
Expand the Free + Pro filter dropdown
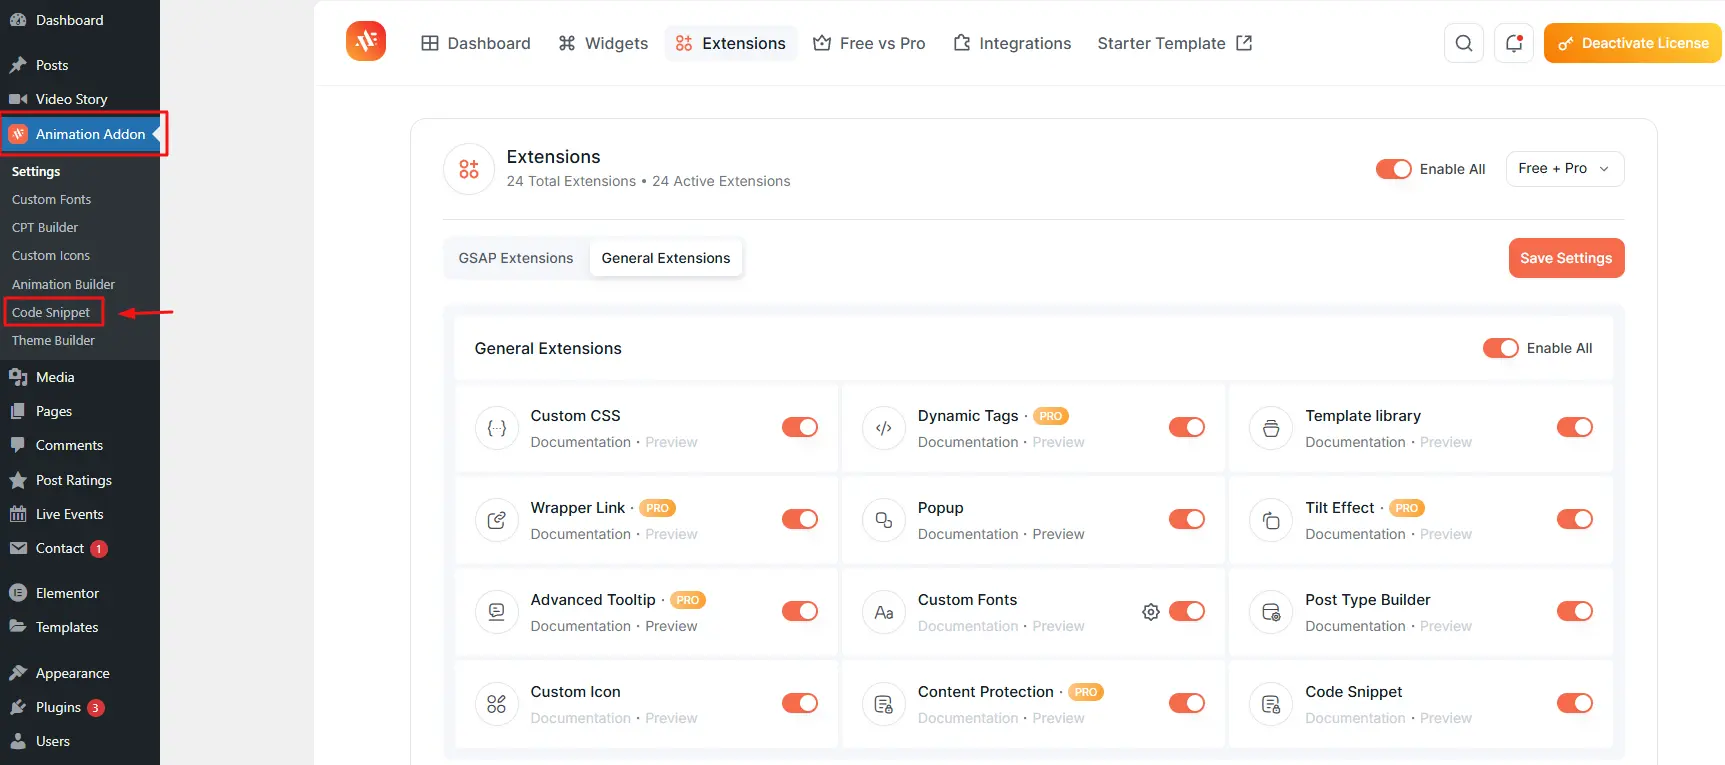[1564, 169]
